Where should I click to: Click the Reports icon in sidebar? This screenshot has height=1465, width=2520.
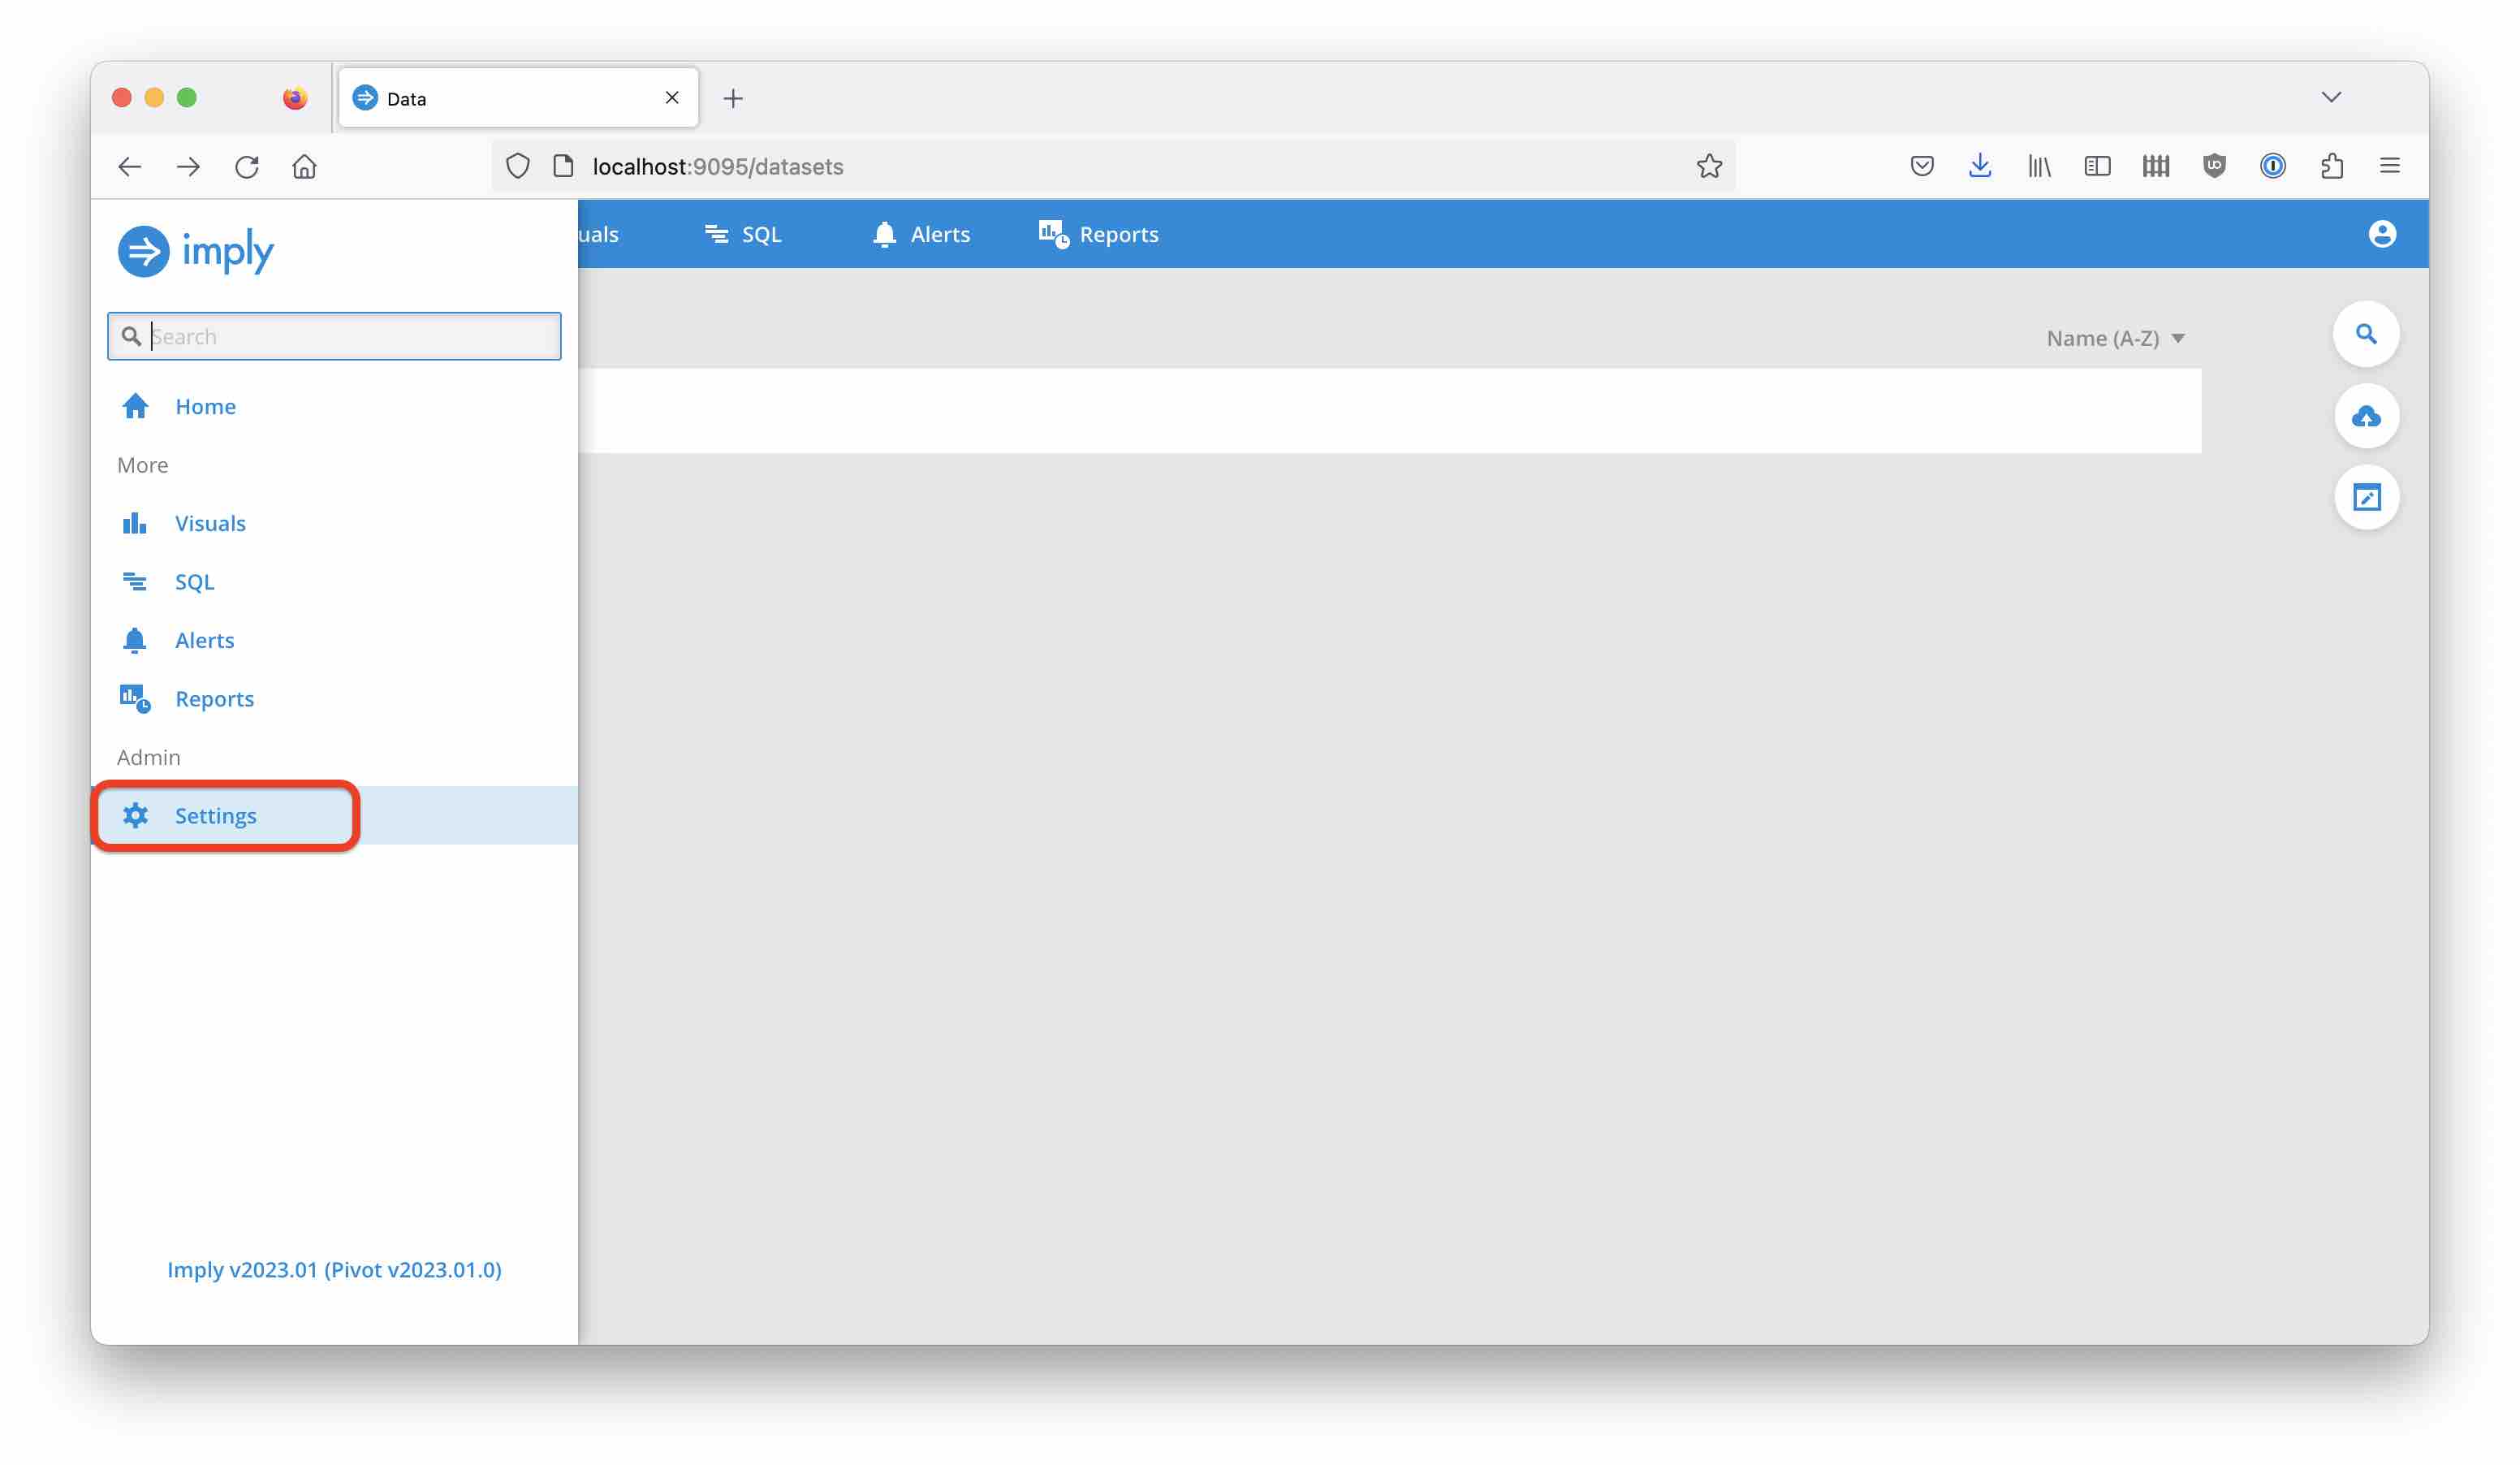tap(134, 698)
